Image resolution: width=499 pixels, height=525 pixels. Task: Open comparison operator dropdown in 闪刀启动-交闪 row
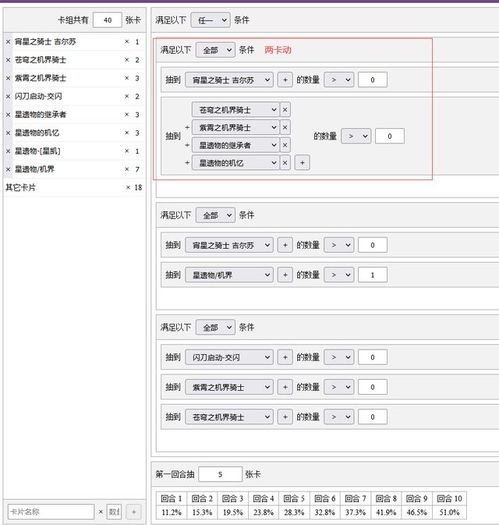[339, 357]
